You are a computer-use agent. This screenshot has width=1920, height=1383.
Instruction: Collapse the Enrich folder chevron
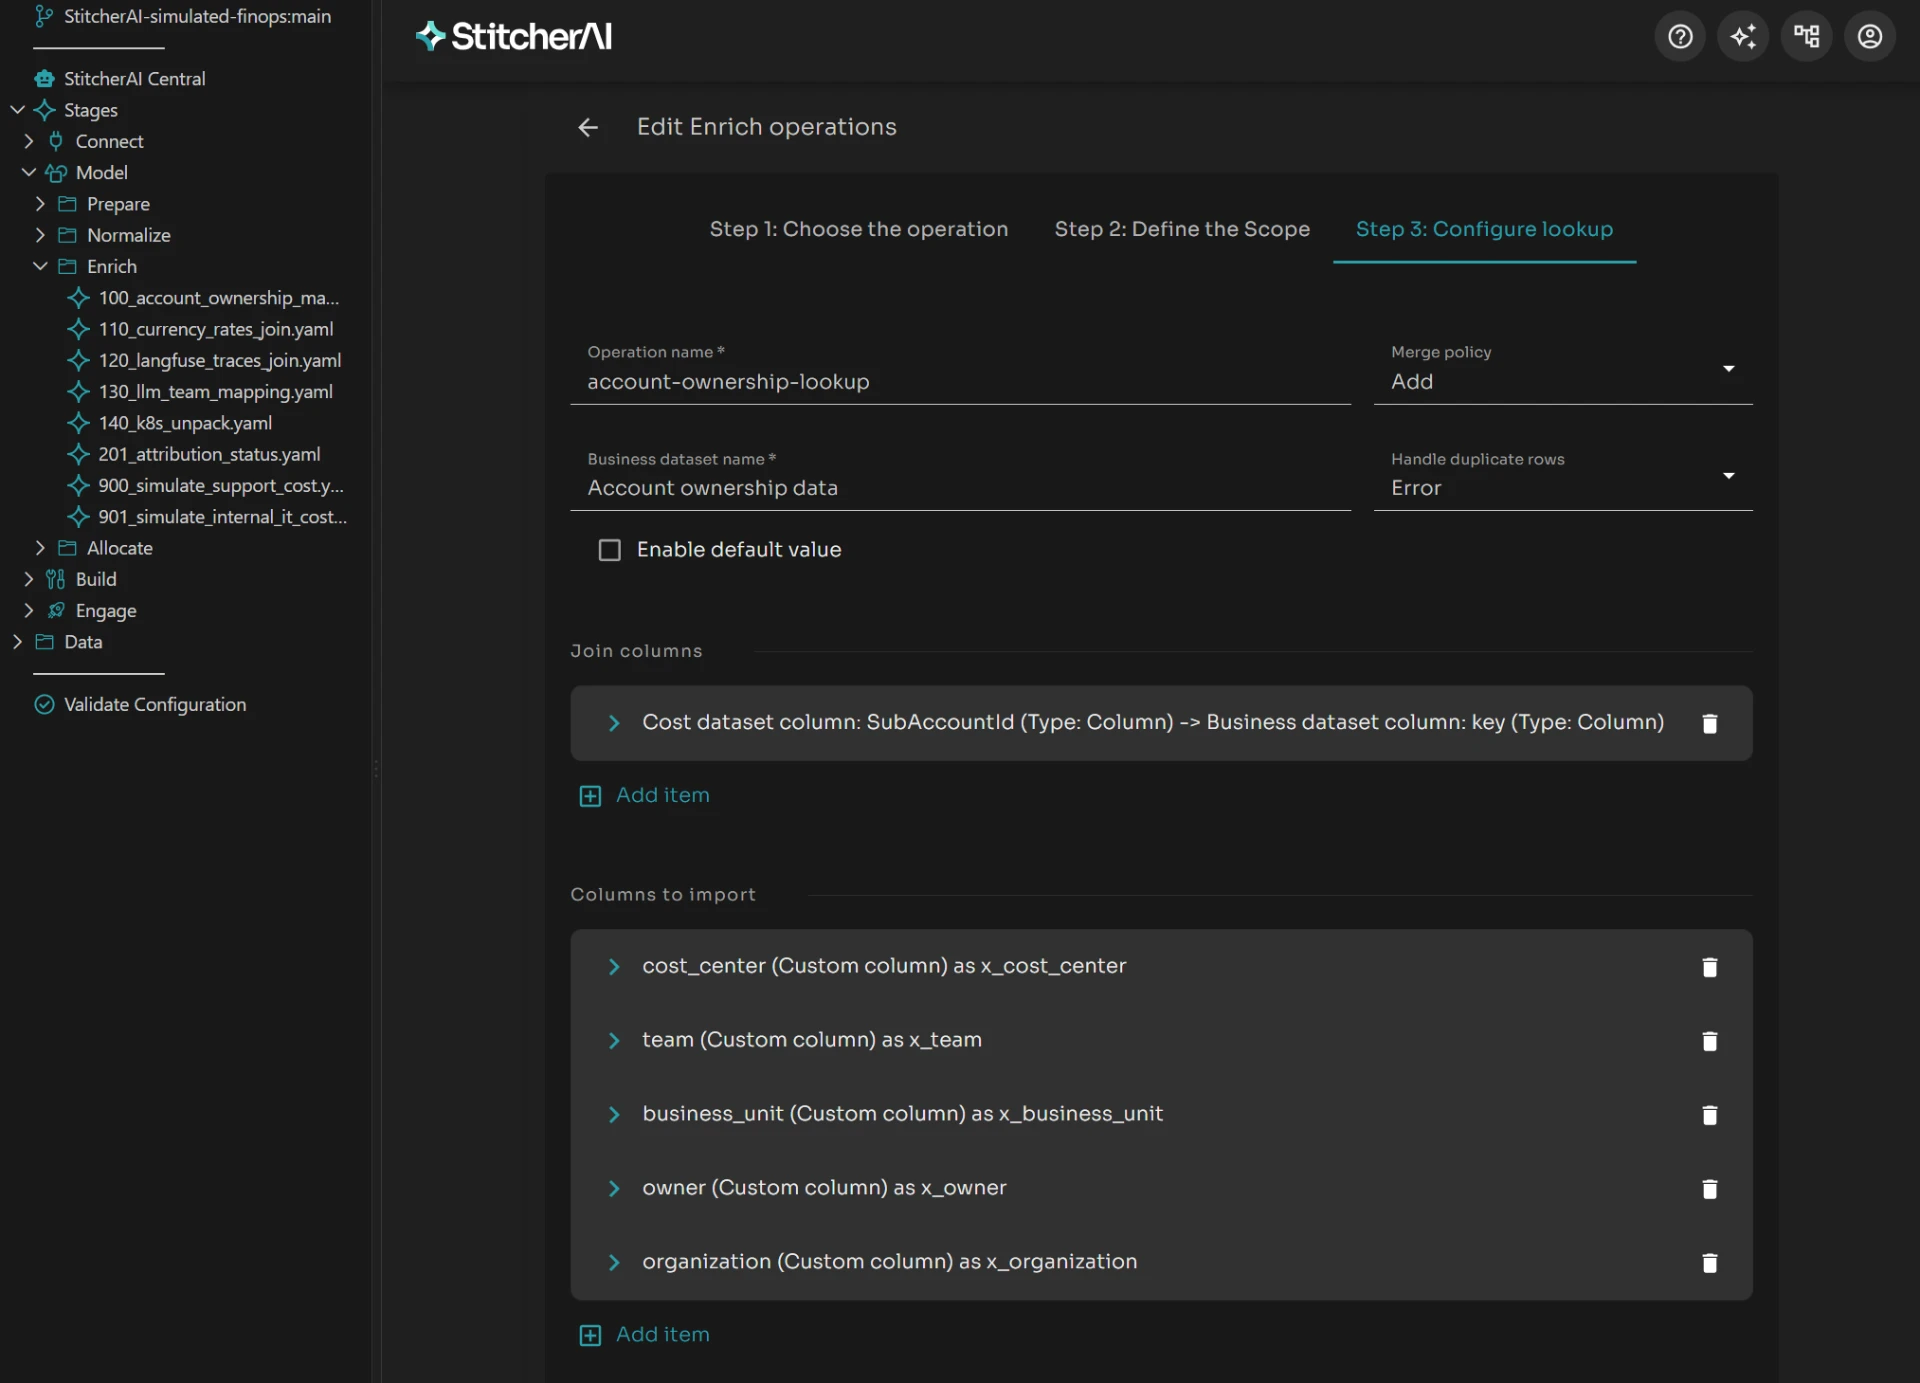[x=40, y=267]
